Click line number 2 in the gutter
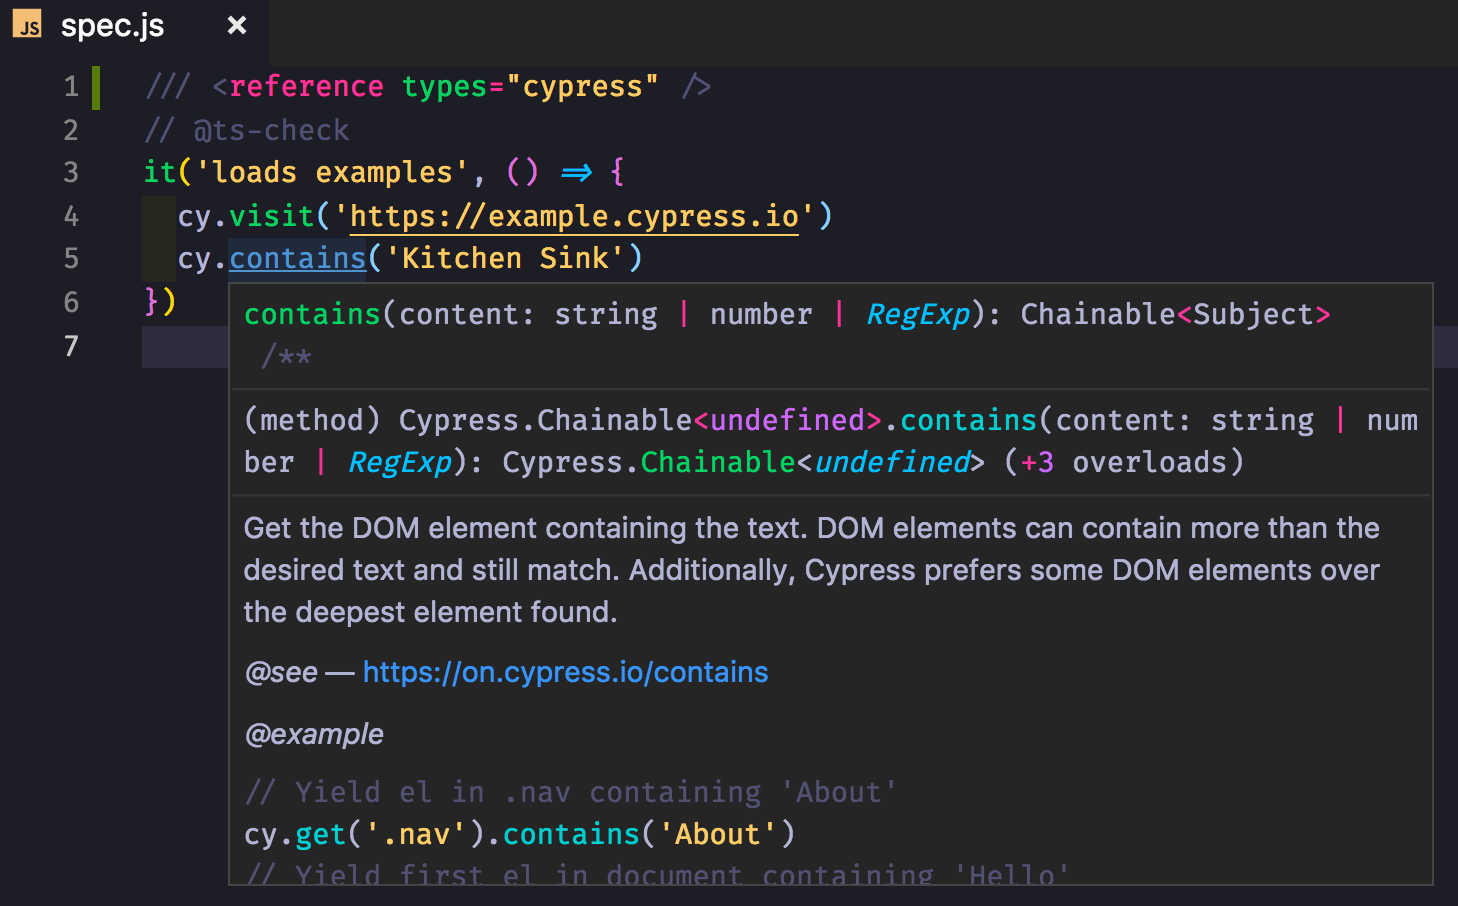This screenshot has height=906, width=1458. click(71, 130)
